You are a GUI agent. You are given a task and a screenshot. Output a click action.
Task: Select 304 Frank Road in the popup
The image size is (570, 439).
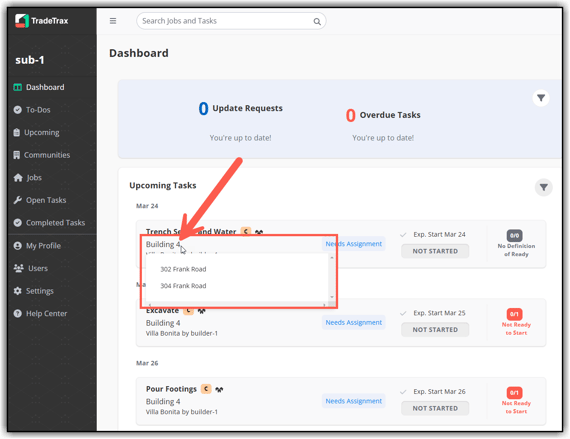coord(183,286)
